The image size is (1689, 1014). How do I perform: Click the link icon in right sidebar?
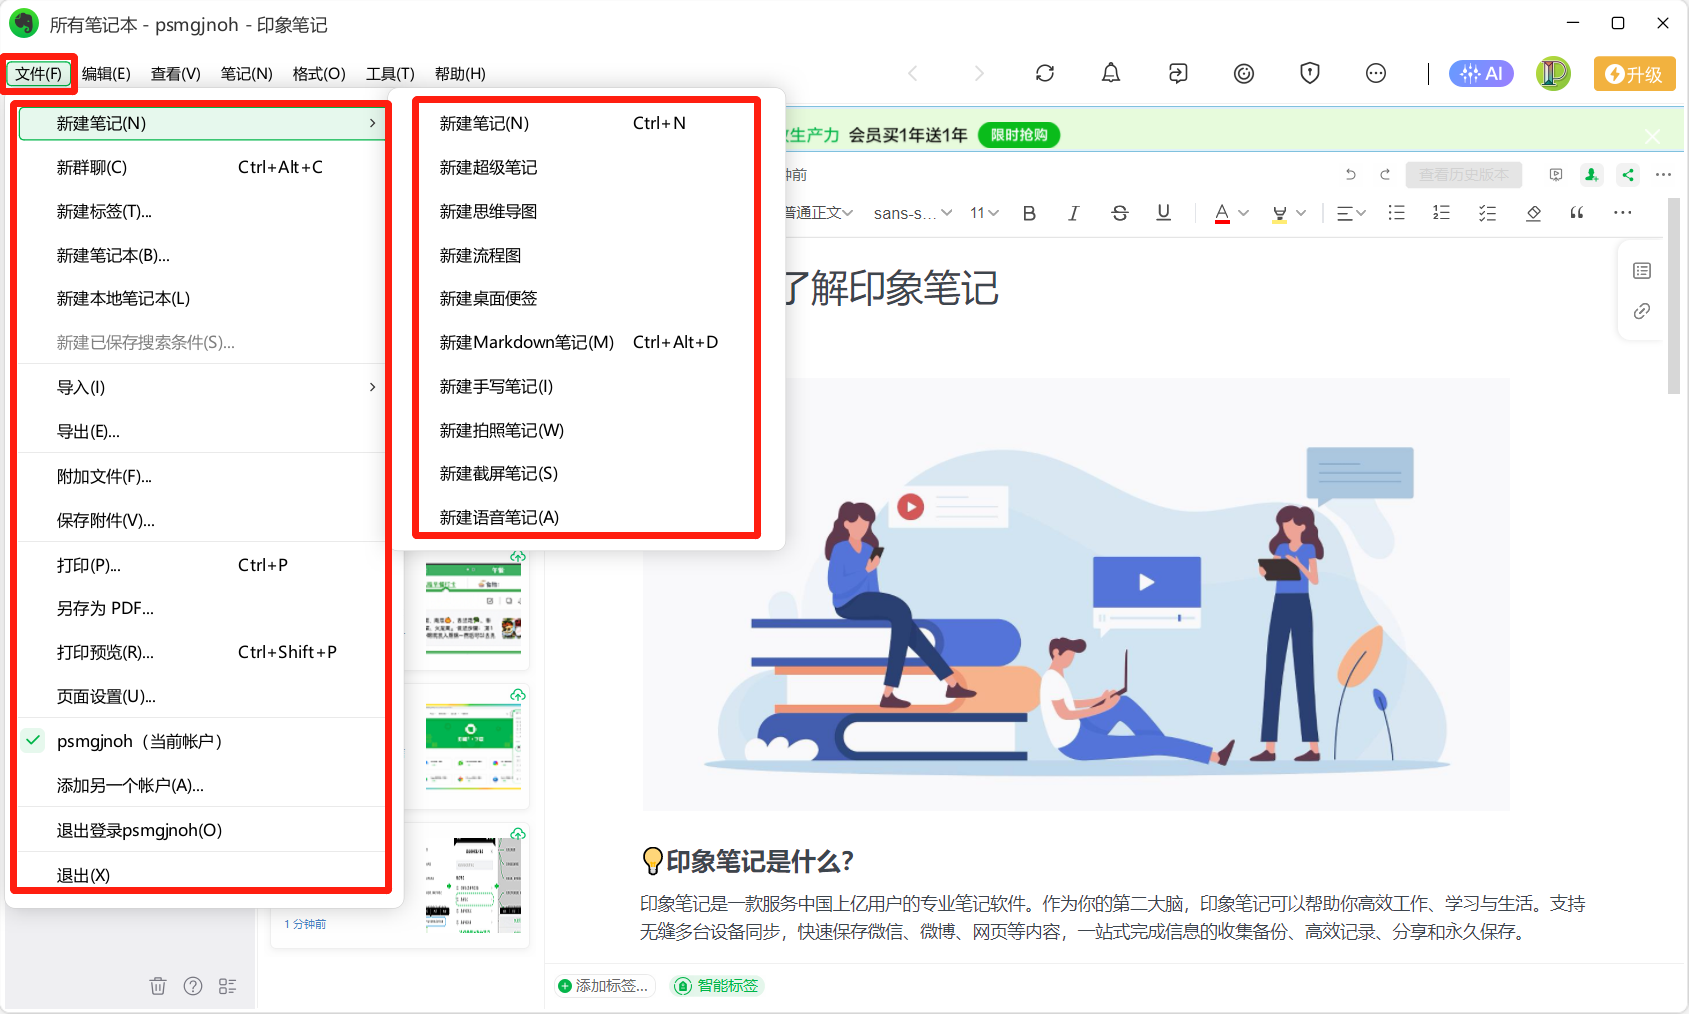(x=1642, y=311)
